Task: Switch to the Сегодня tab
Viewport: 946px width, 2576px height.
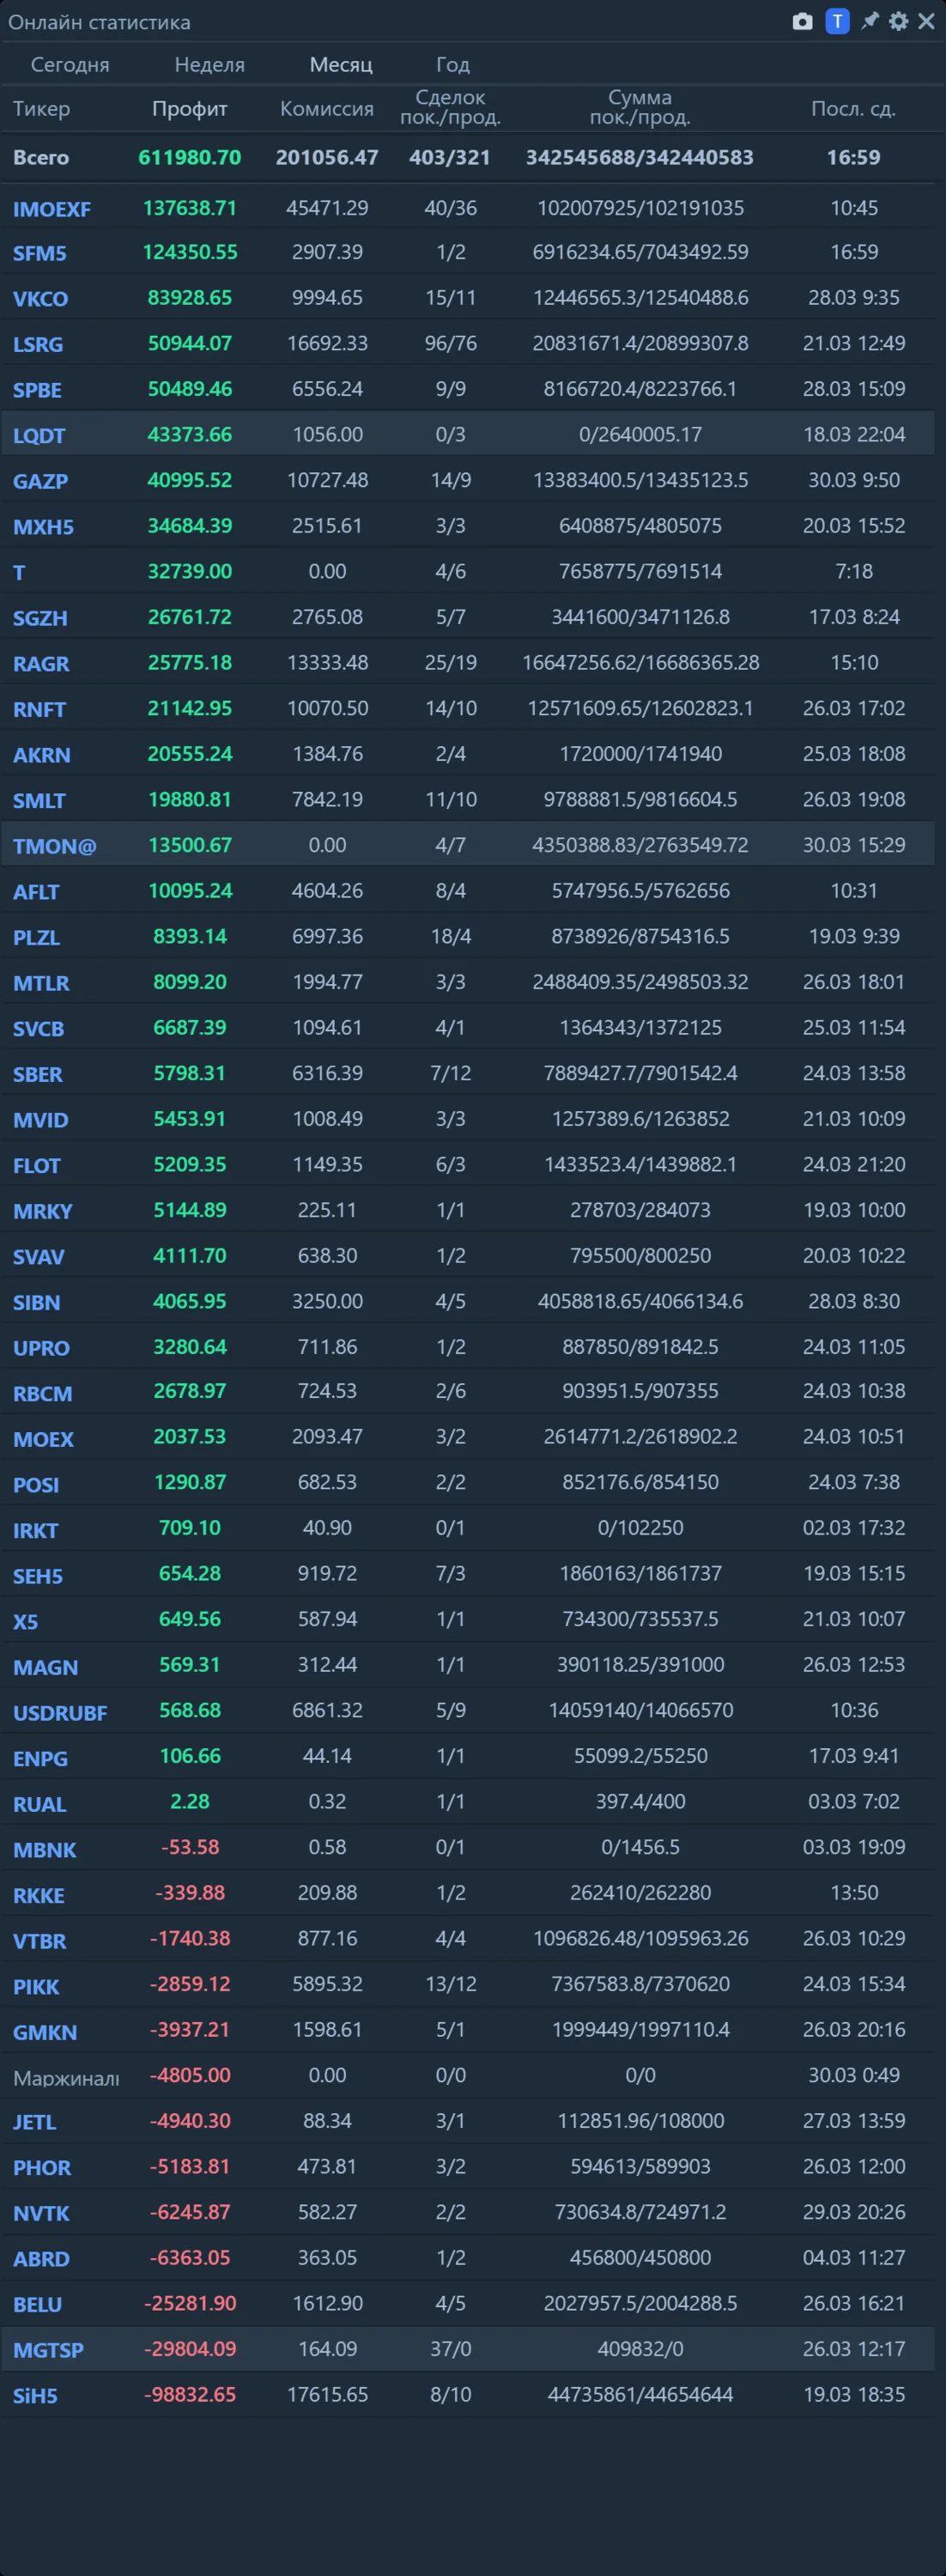Action: (70, 64)
